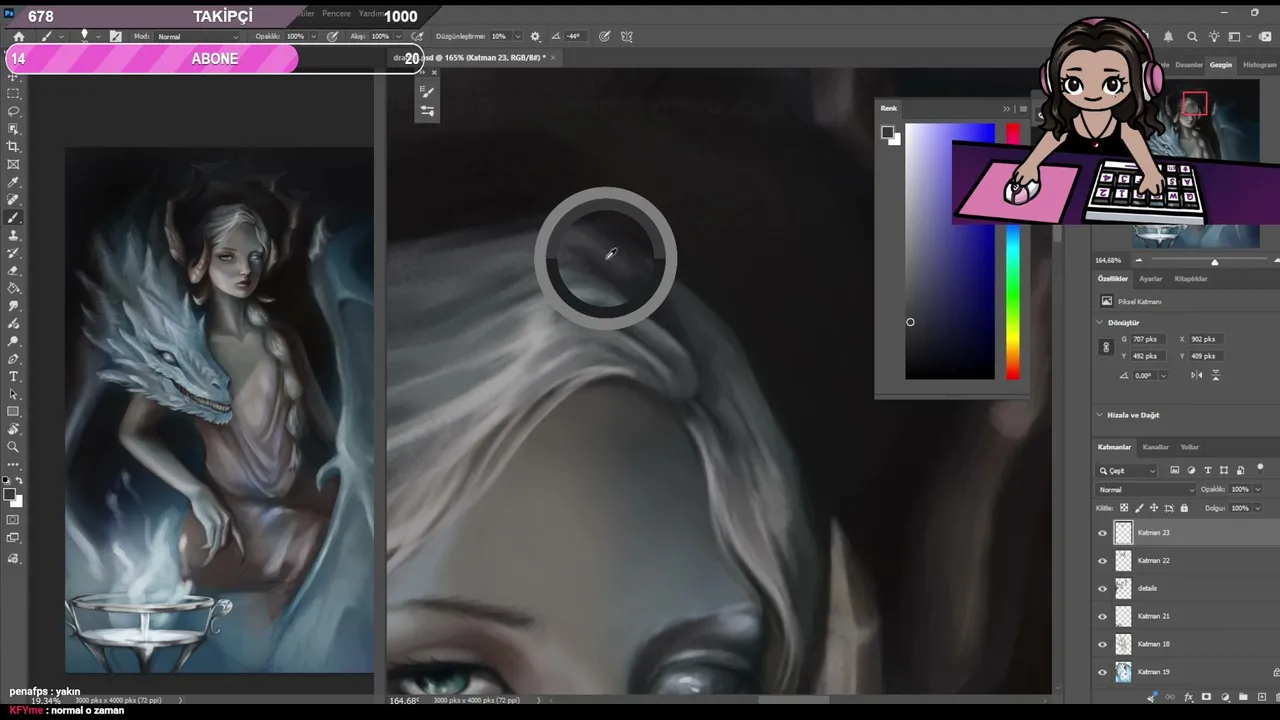Go to Photoshop Home screen icon
Screen dimensions: 1280x720
tap(18, 37)
